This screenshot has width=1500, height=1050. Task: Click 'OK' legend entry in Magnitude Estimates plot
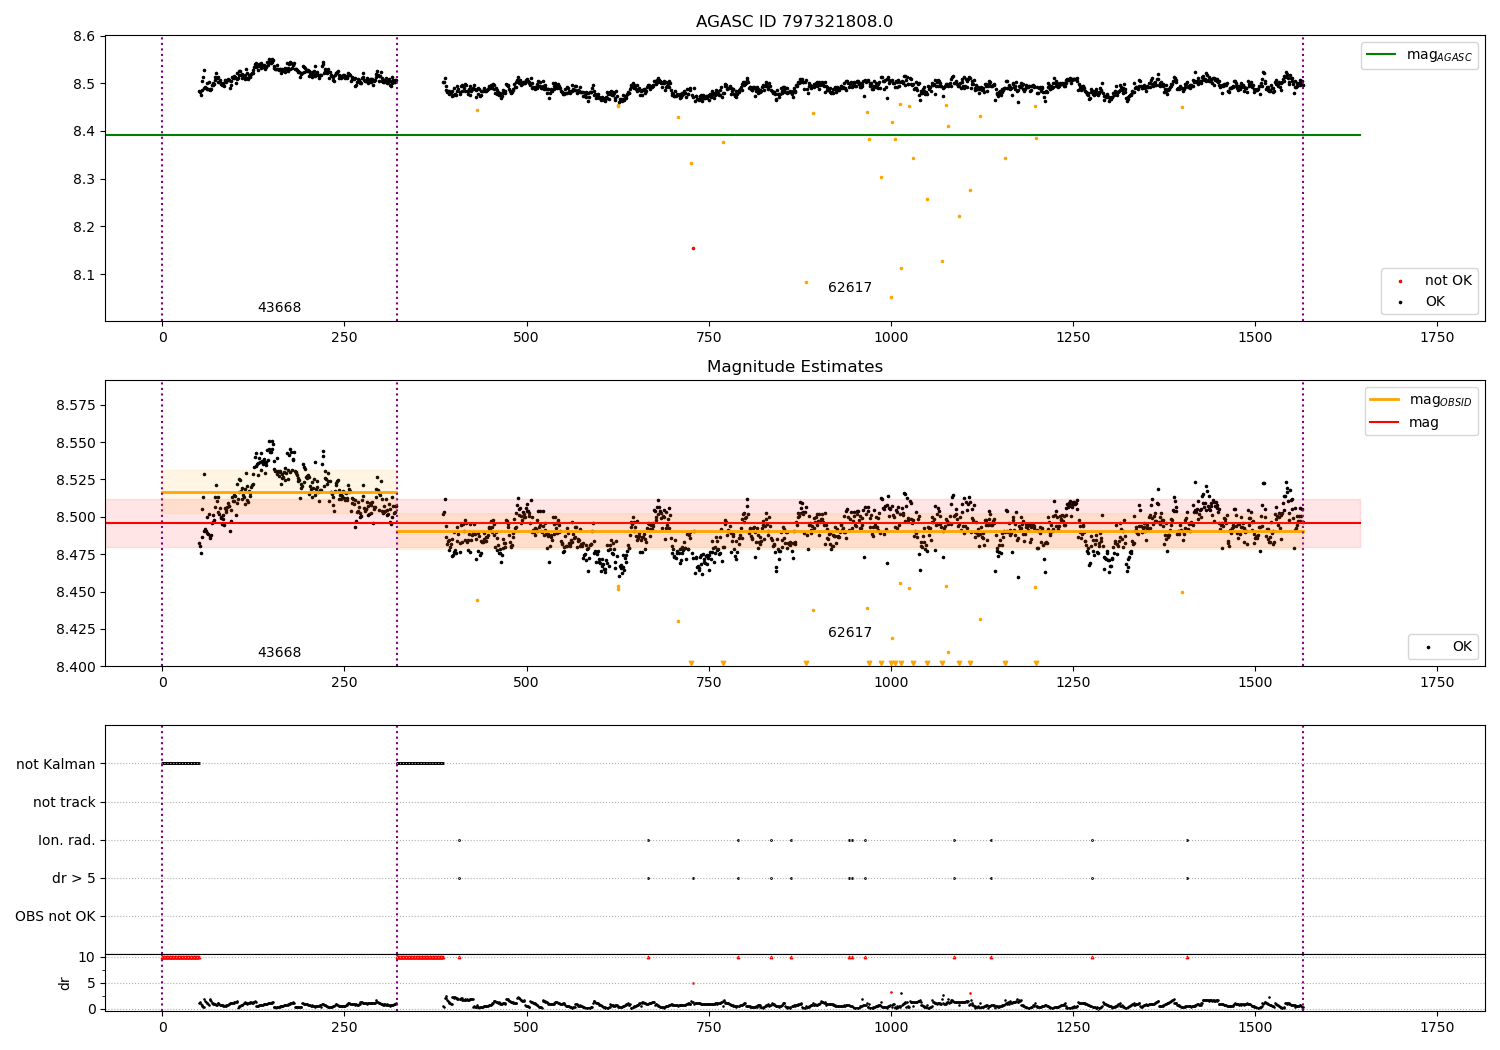(x=1446, y=647)
